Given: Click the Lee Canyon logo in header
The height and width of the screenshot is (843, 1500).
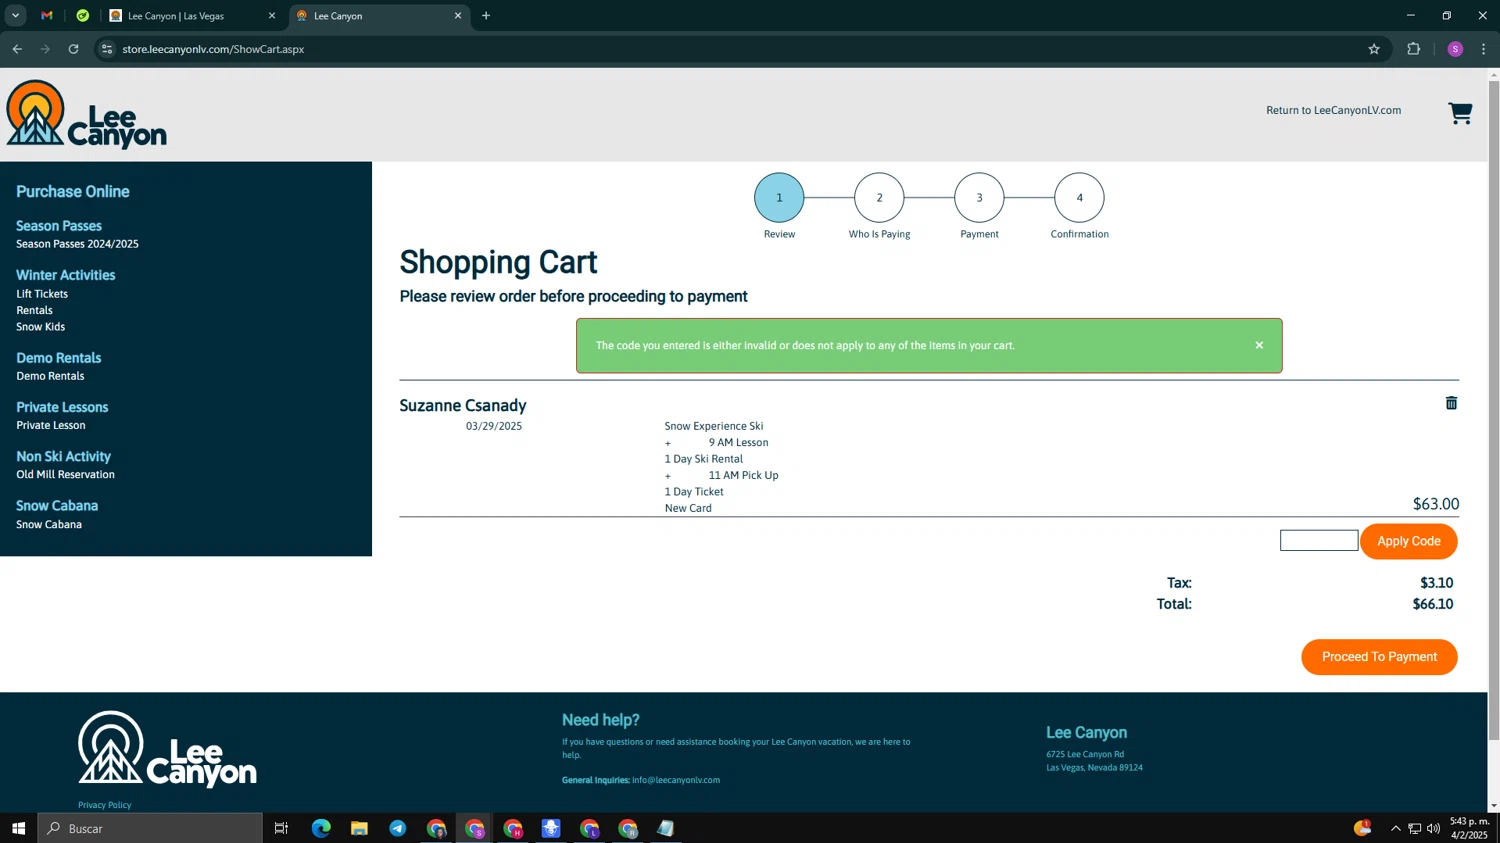Looking at the screenshot, I should (86, 115).
